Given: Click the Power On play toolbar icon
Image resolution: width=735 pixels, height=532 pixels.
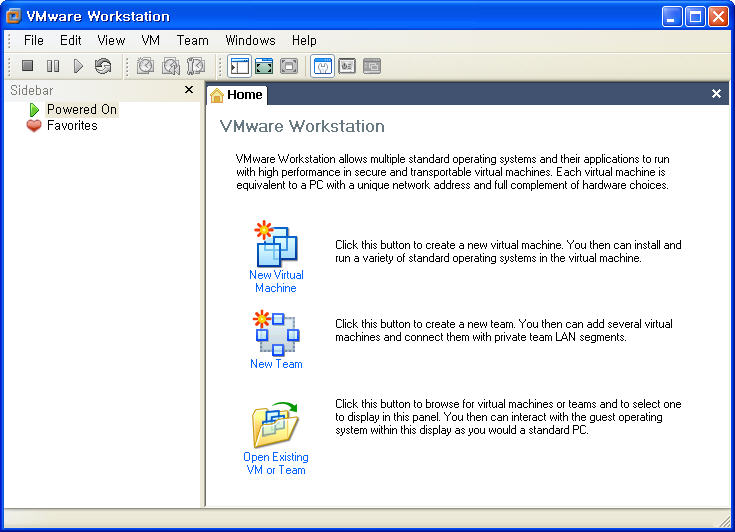Looking at the screenshot, I should click(78, 66).
